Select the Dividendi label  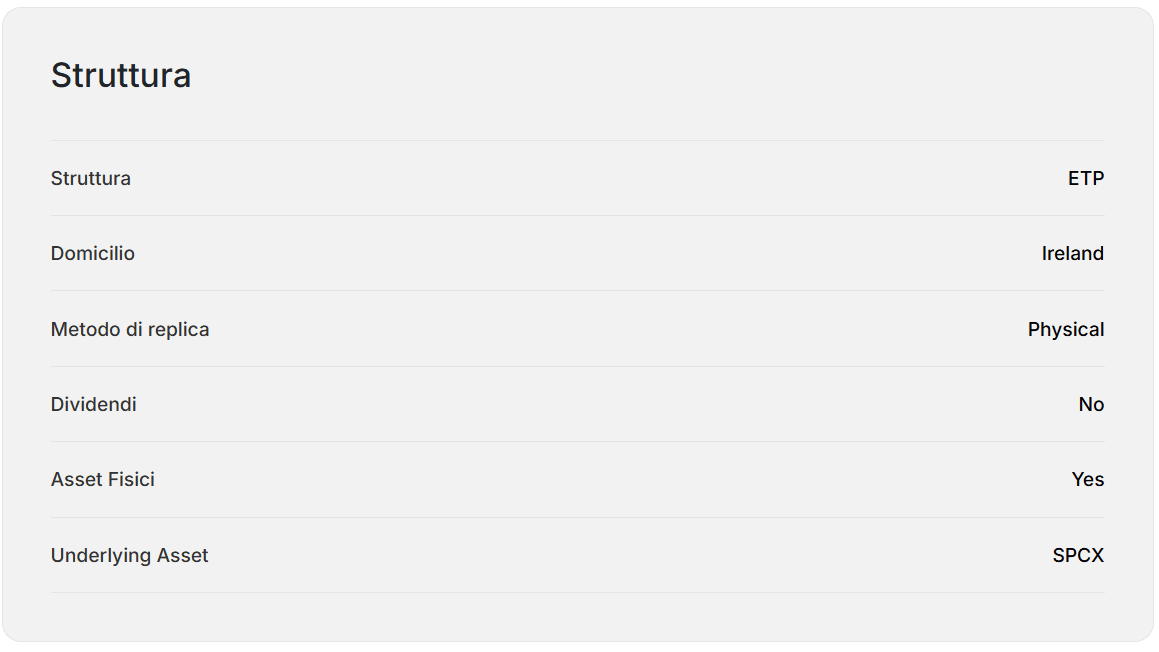click(94, 404)
